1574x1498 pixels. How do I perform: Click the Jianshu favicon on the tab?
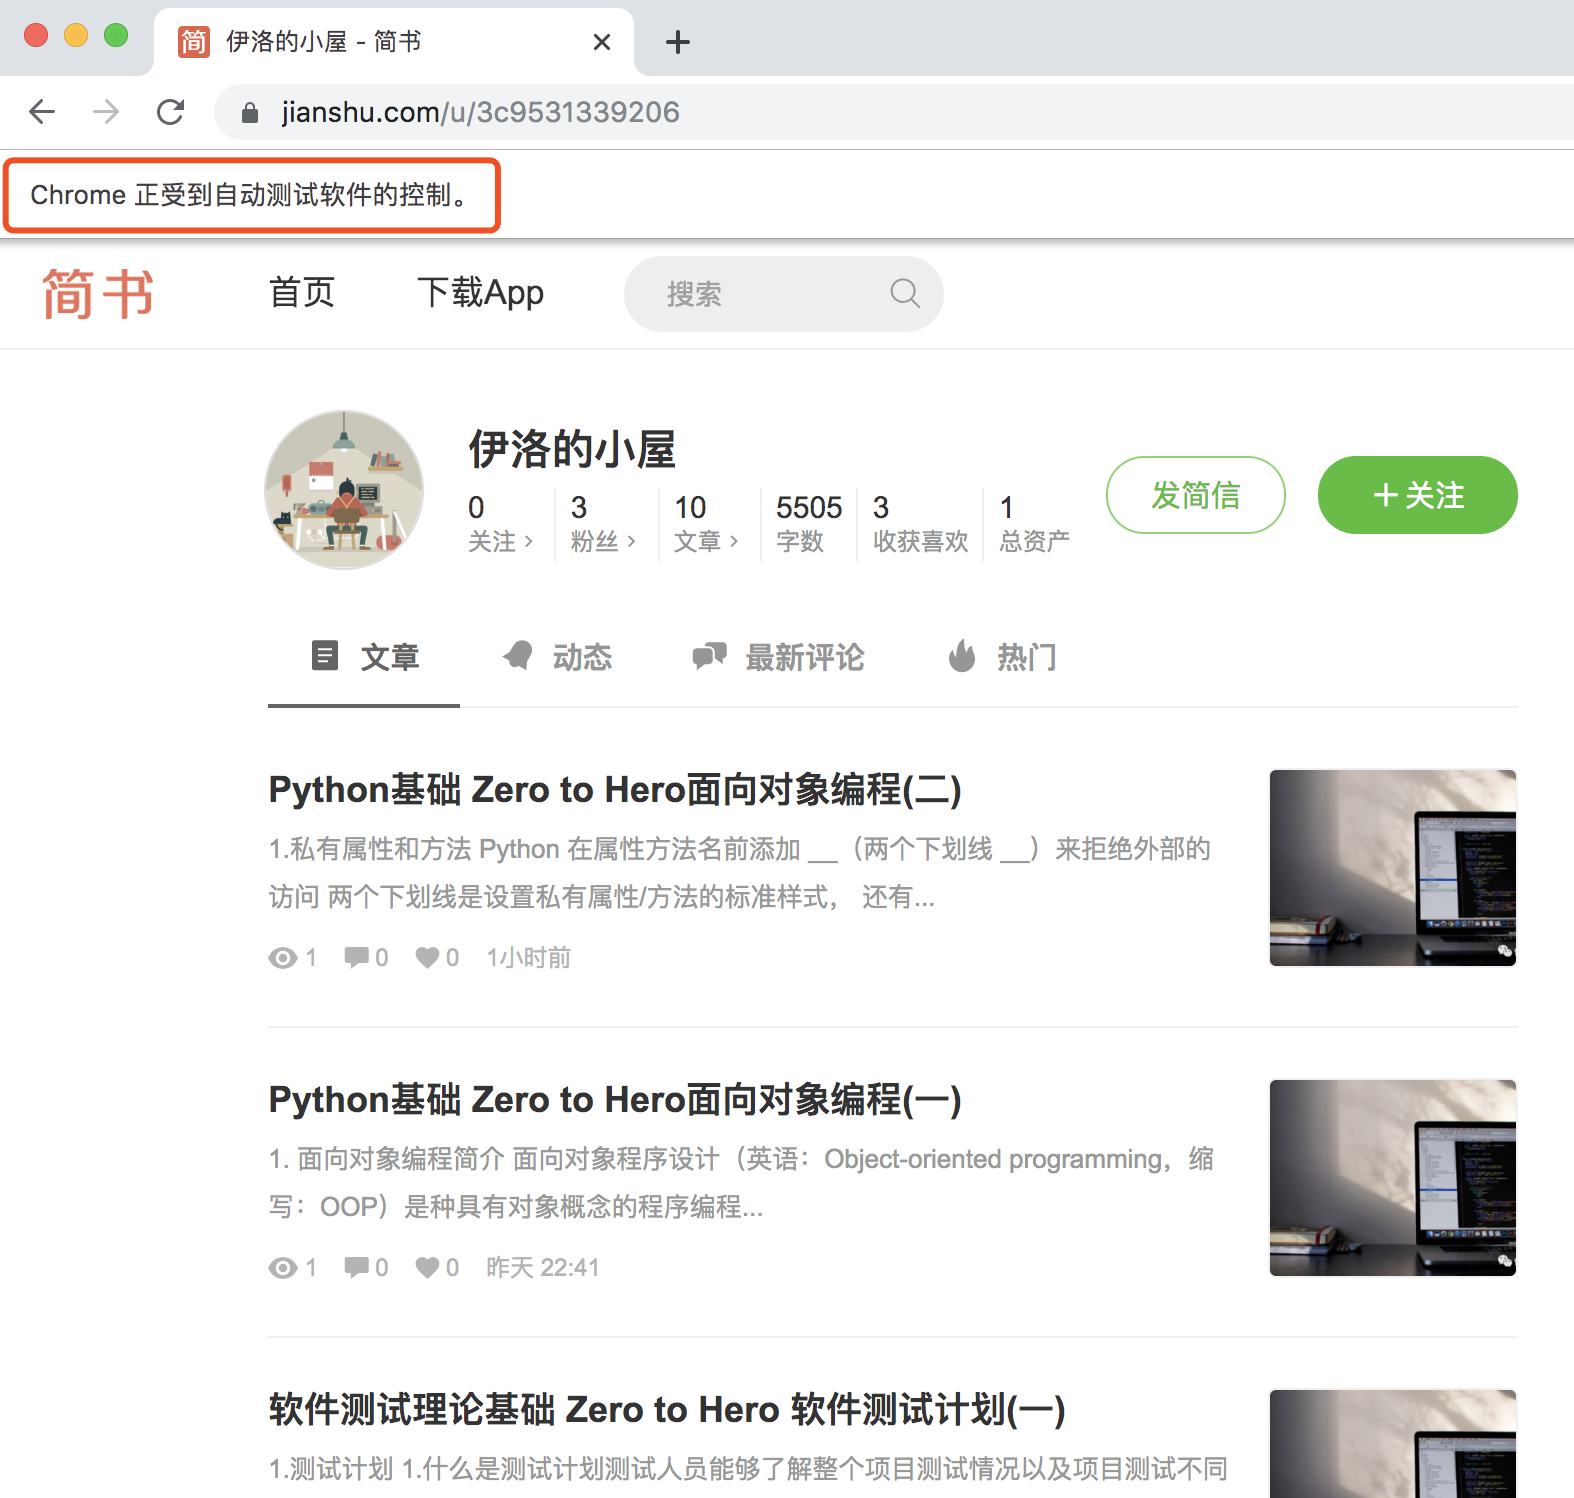coord(193,42)
